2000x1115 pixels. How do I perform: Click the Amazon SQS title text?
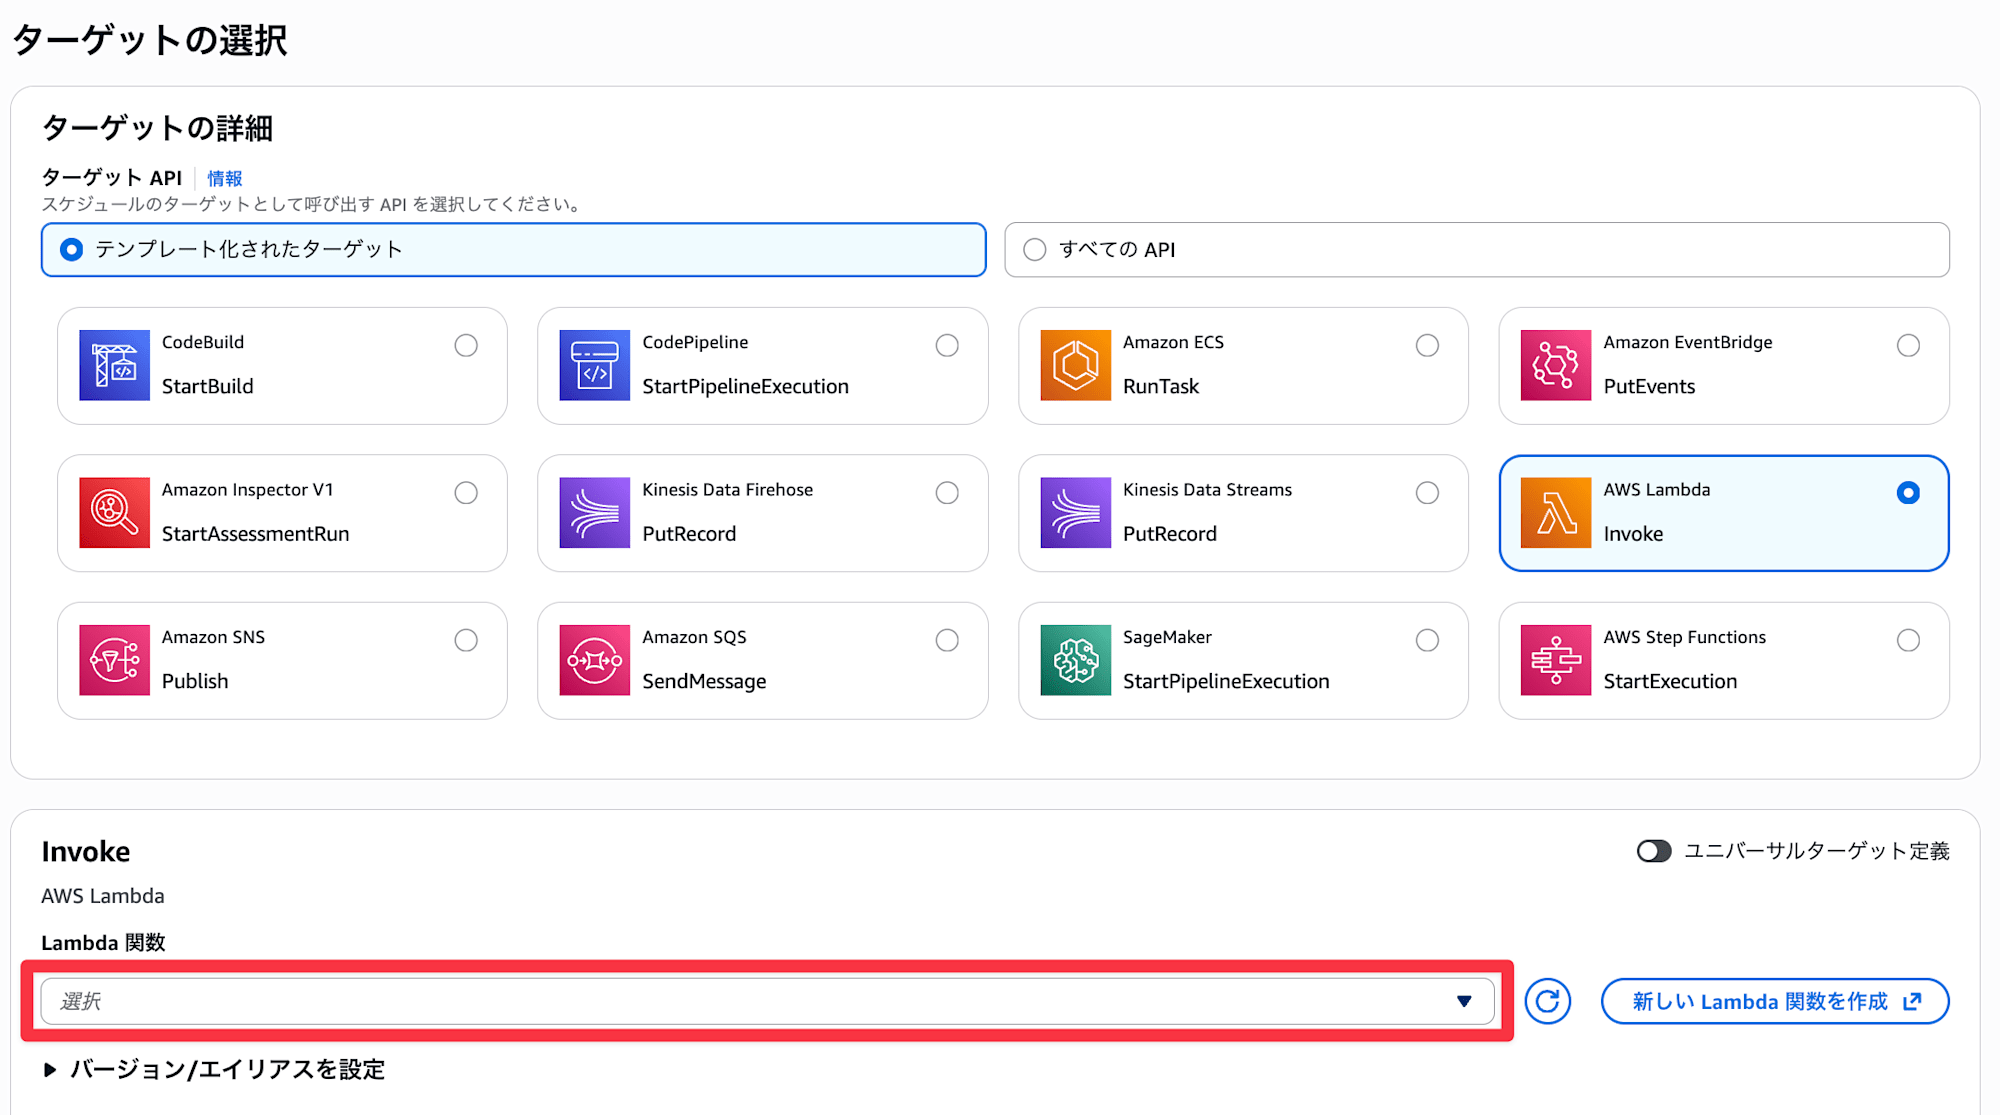(695, 637)
